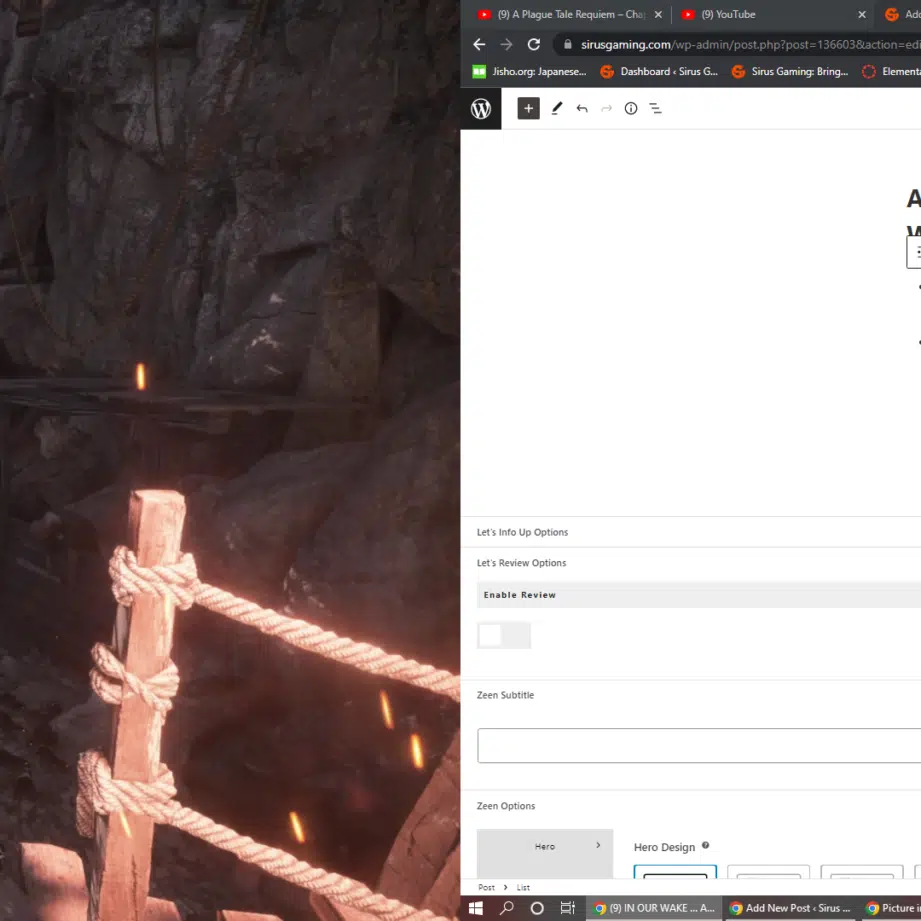Viewport: 921px width, 921px height.
Task: Open the Dashboard ‹ Sirus G... bookmark
Action: (659, 72)
